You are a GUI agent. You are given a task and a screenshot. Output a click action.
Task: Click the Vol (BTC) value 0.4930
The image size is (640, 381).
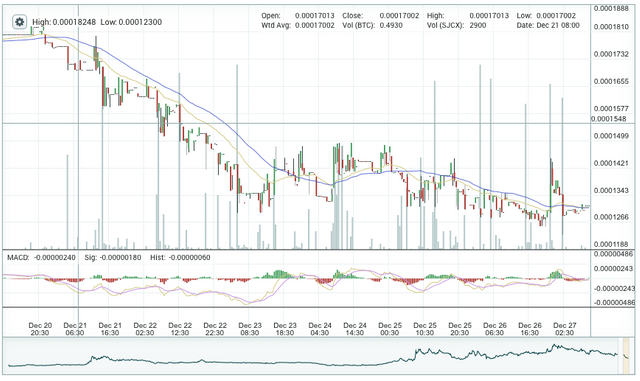tap(391, 25)
